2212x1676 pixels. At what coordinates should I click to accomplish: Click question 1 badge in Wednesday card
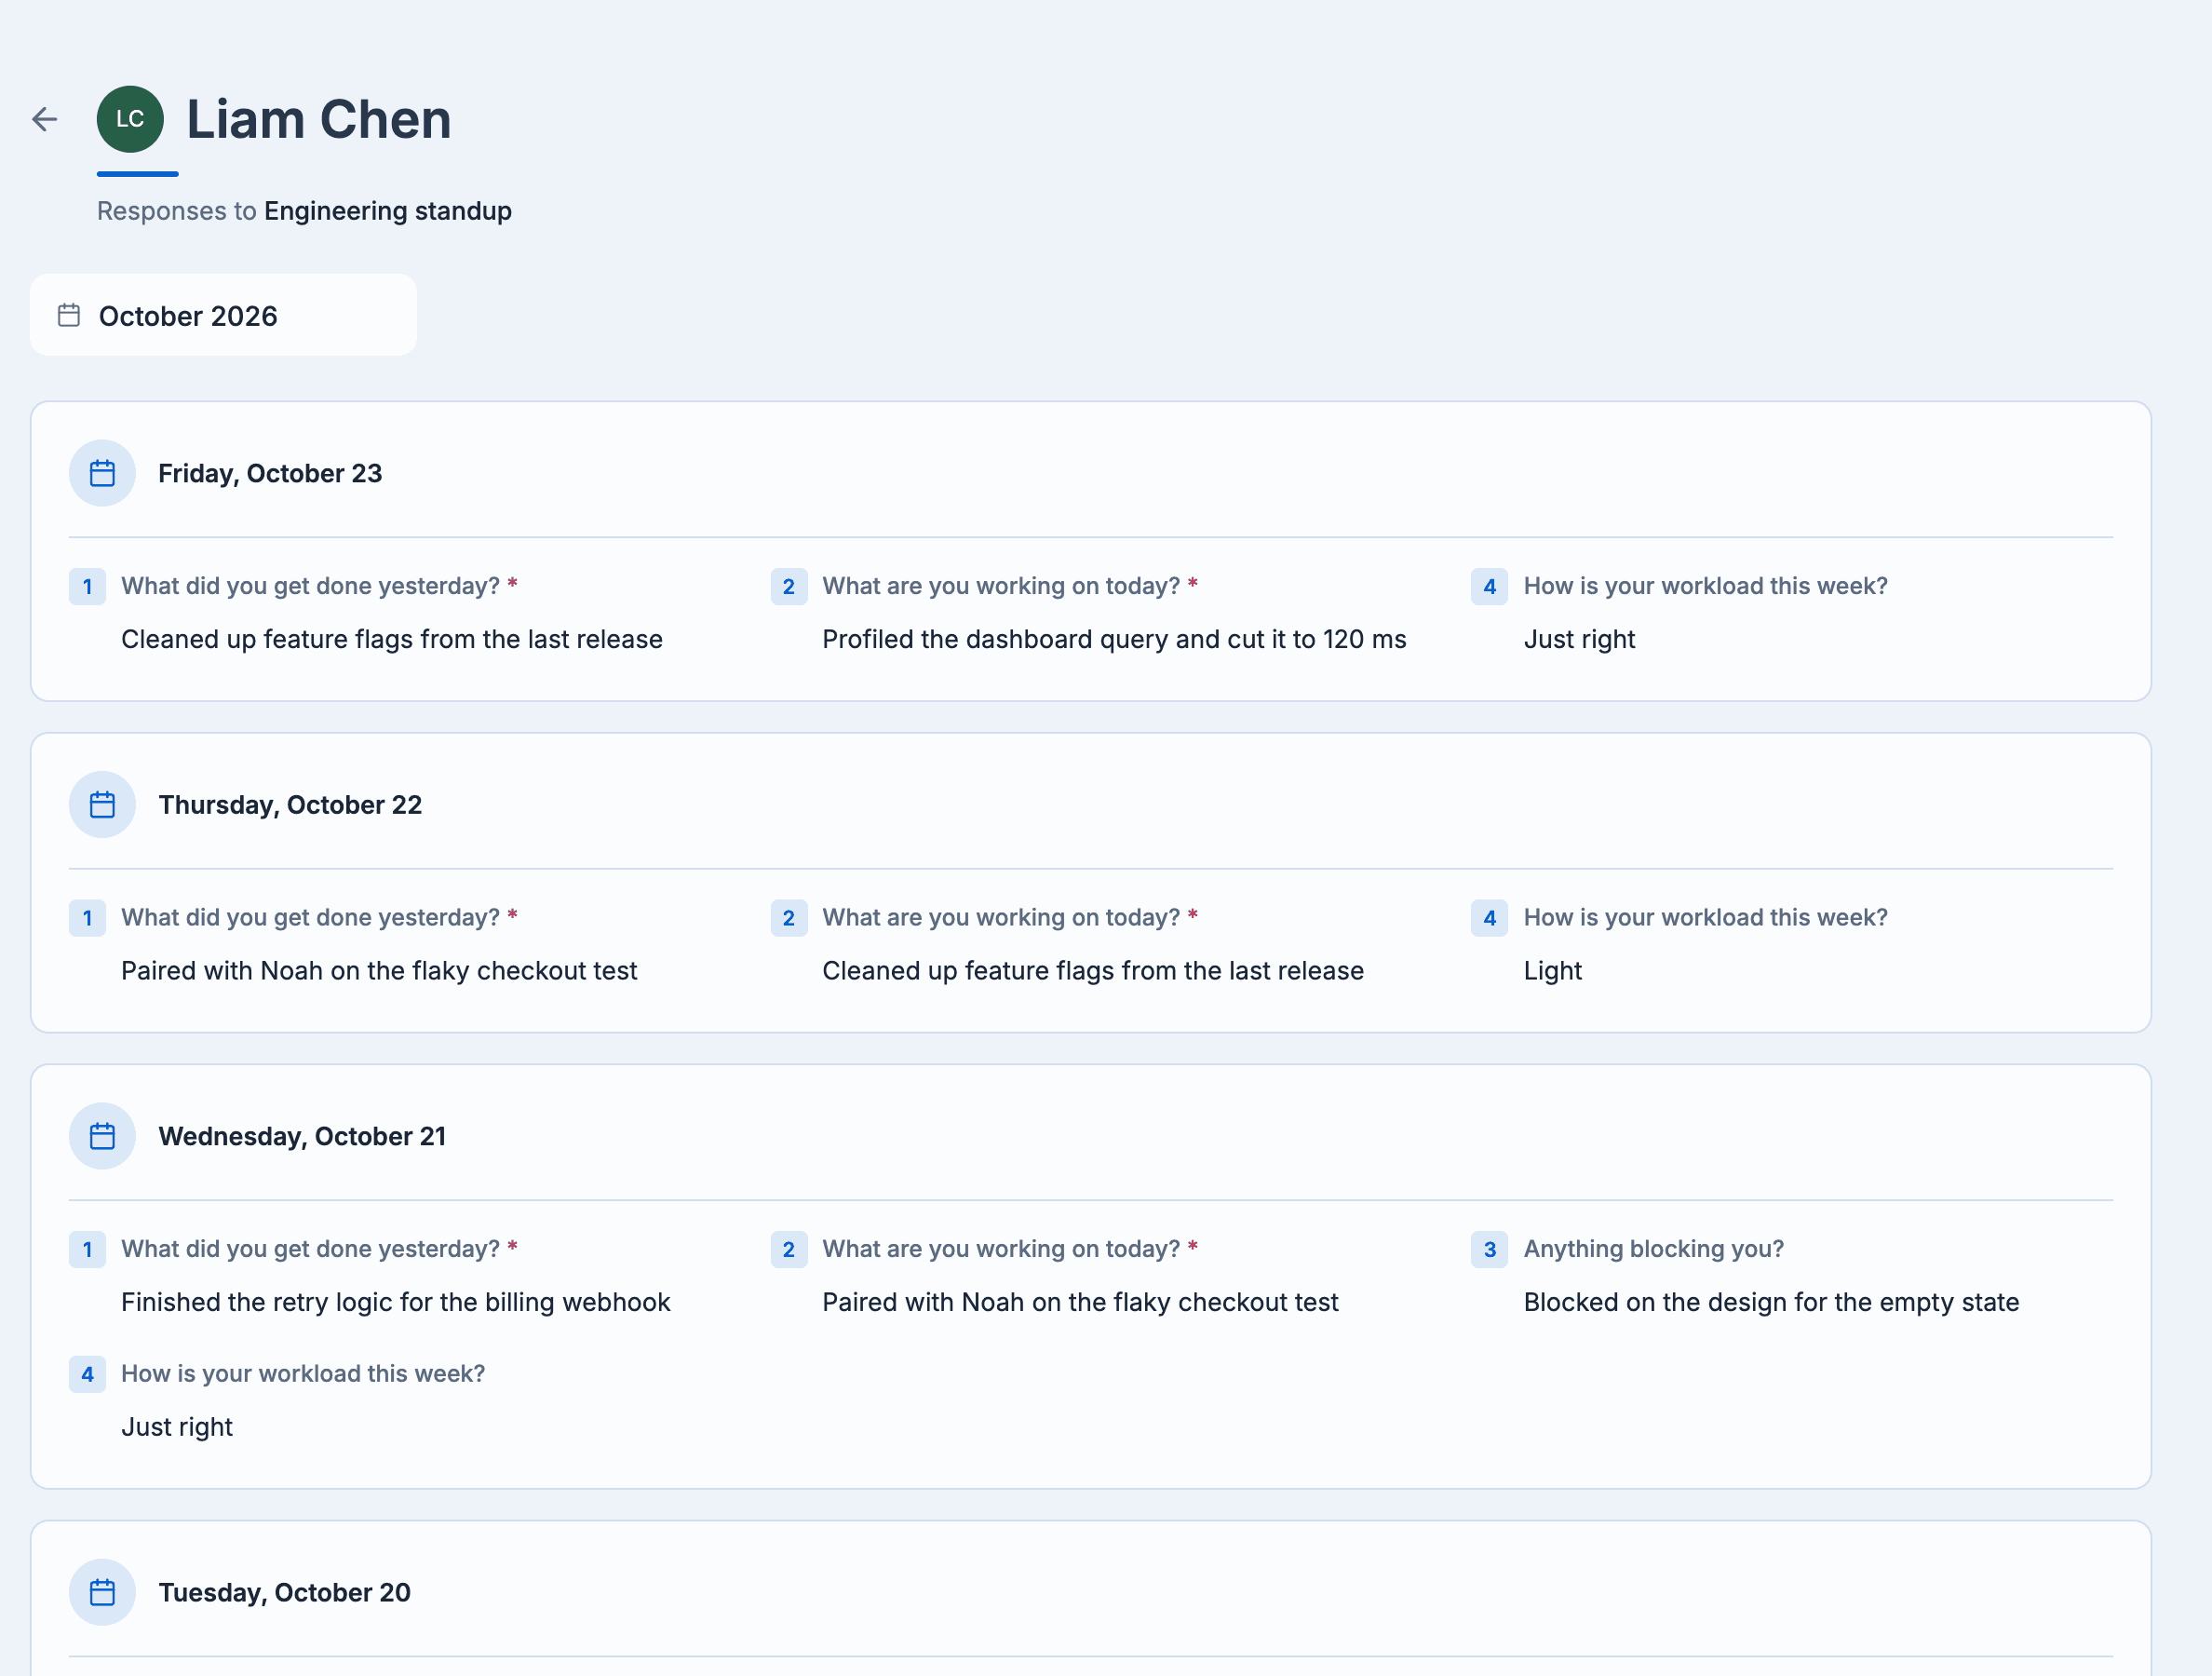pos(87,1249)
